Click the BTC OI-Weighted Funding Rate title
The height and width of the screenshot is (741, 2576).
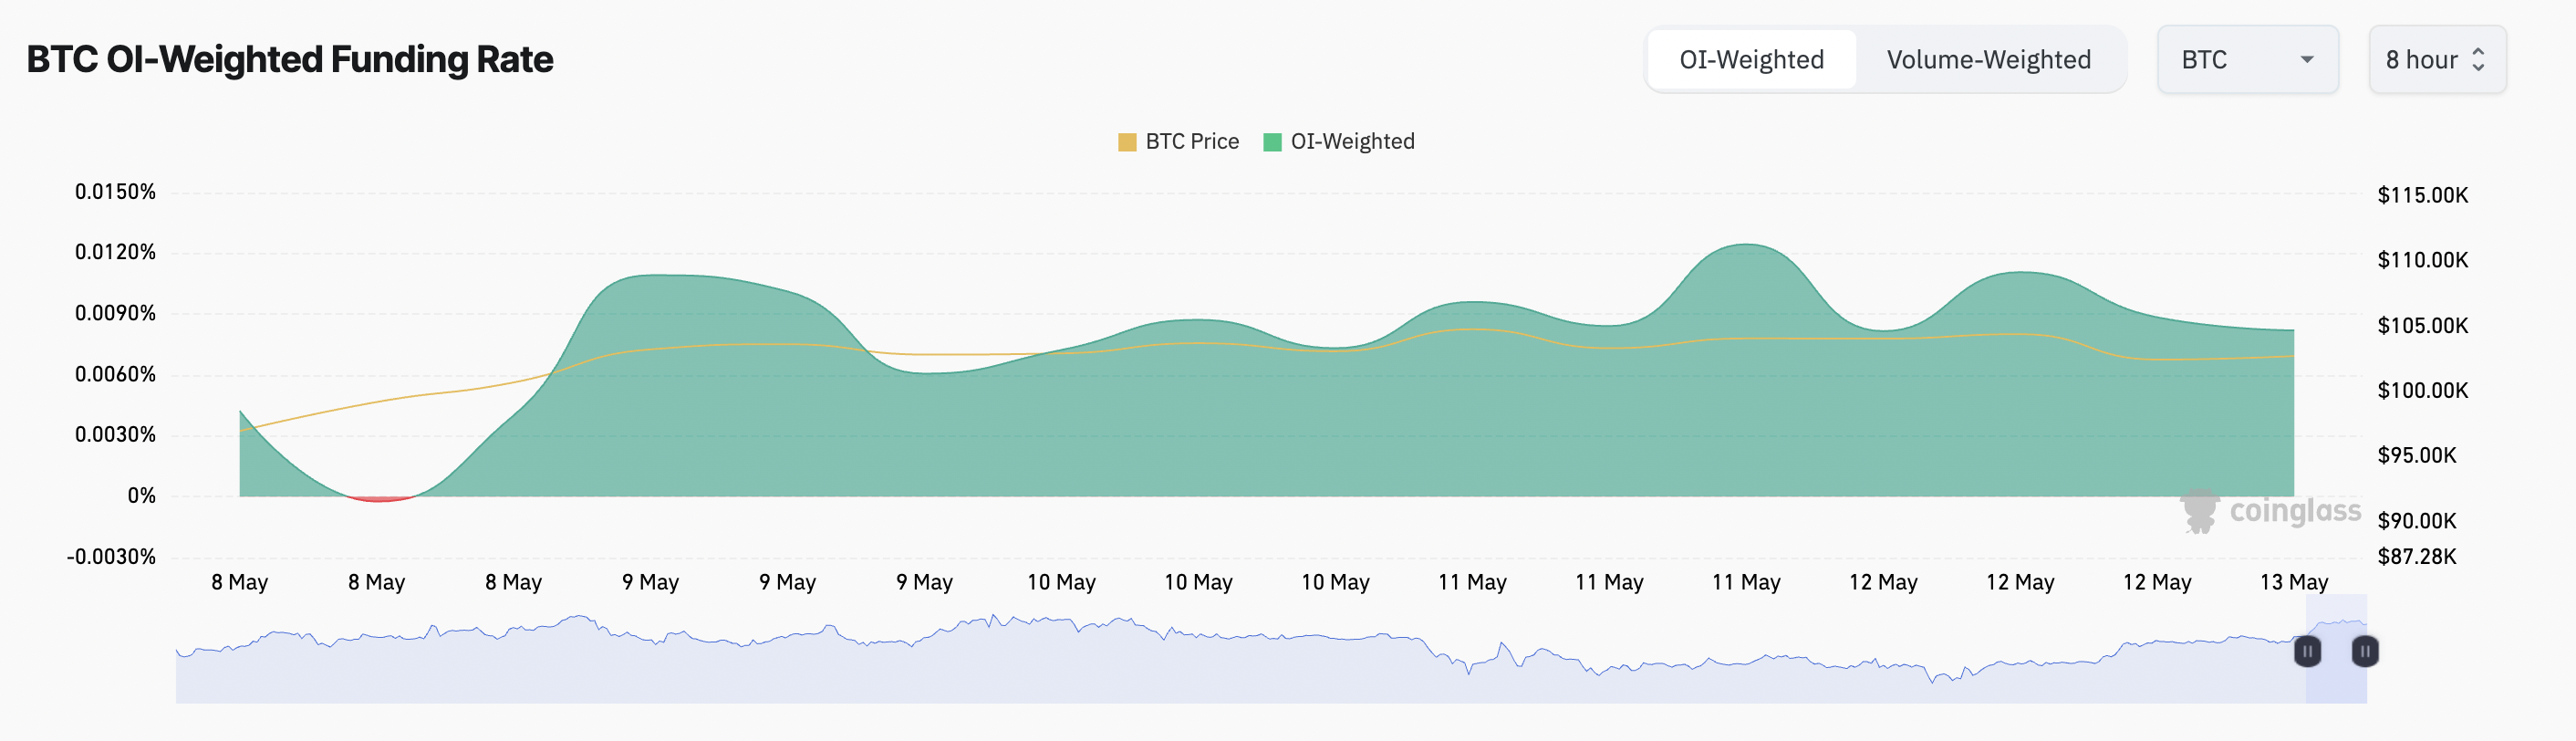[290, 60]
